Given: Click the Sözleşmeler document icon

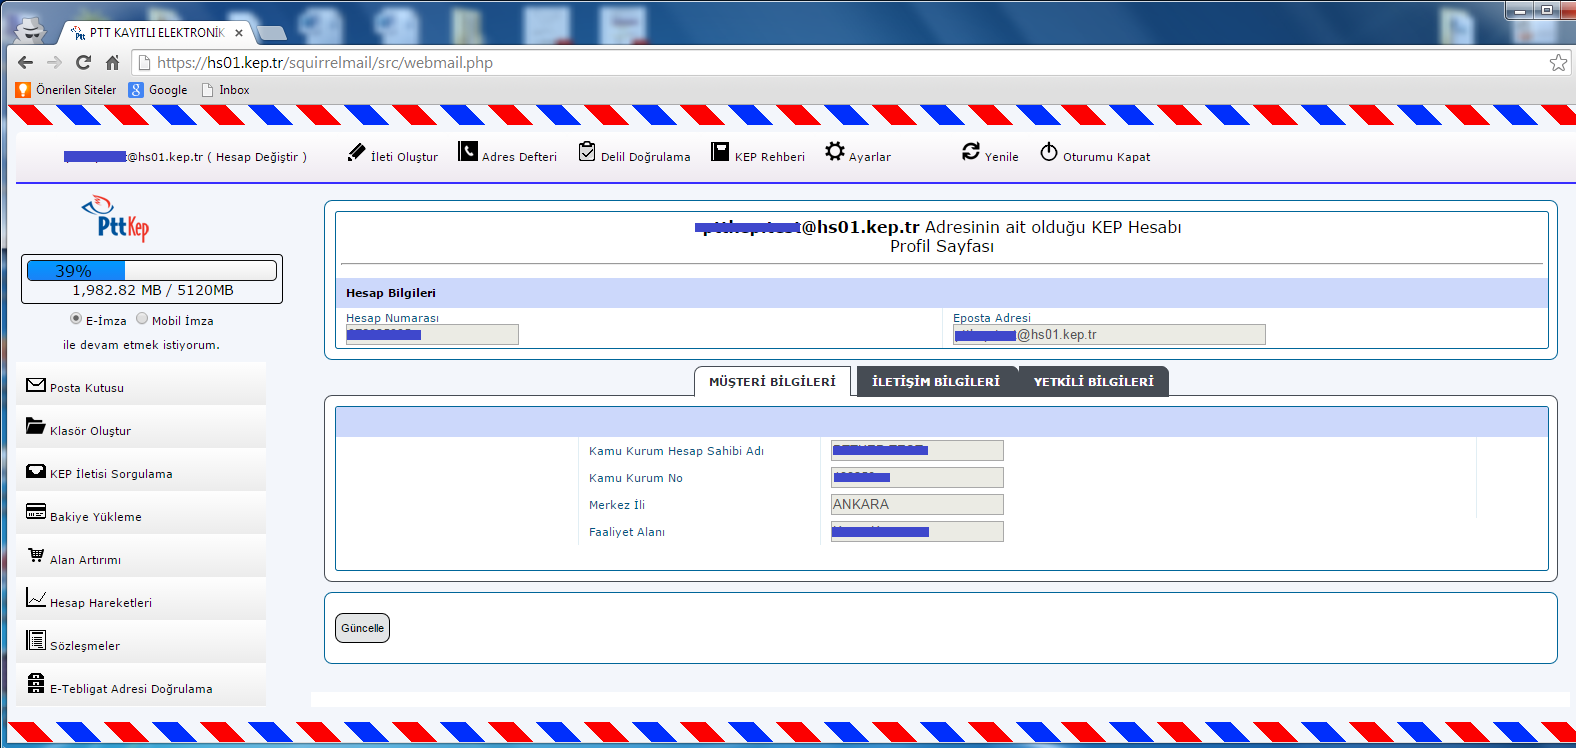Looking at the screenshot, I should coord(36,640).
